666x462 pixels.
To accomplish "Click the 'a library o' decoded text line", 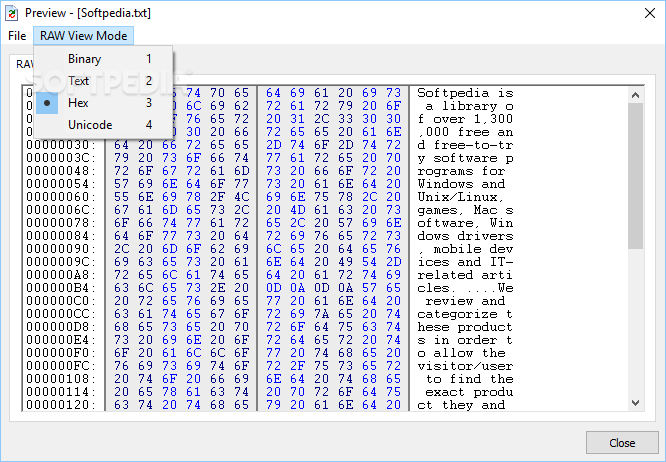I will 469,106.
